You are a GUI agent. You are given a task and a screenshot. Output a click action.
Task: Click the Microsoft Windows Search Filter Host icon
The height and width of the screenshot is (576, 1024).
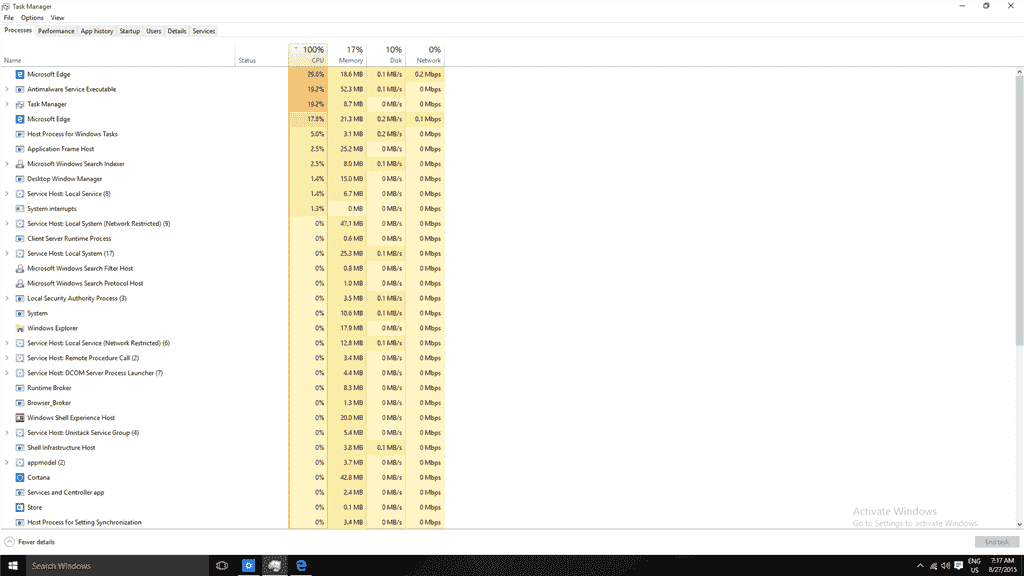point(20,268)
